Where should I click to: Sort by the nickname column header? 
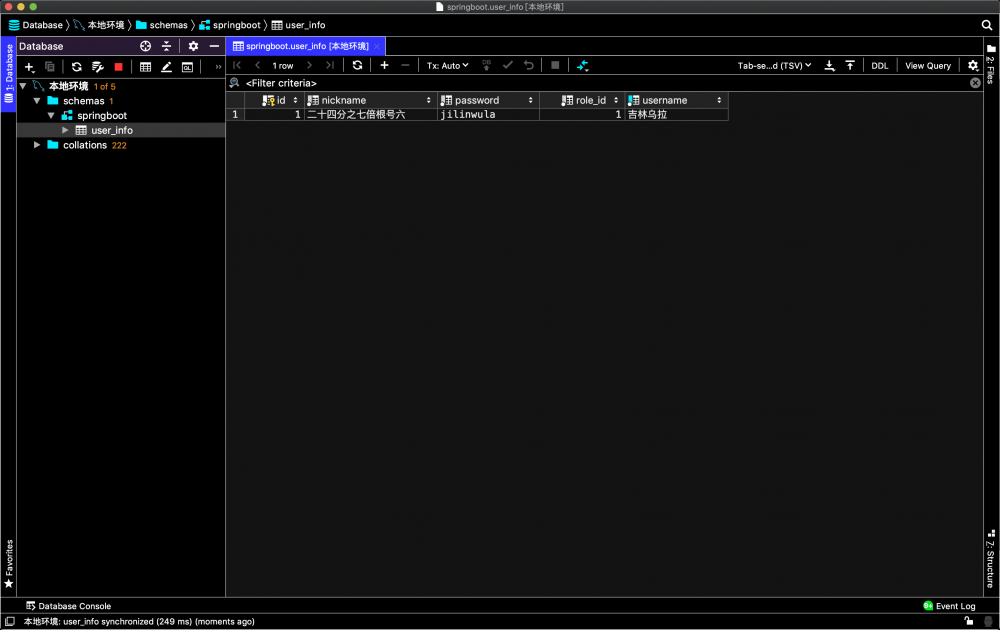click(x=371, y=100)
